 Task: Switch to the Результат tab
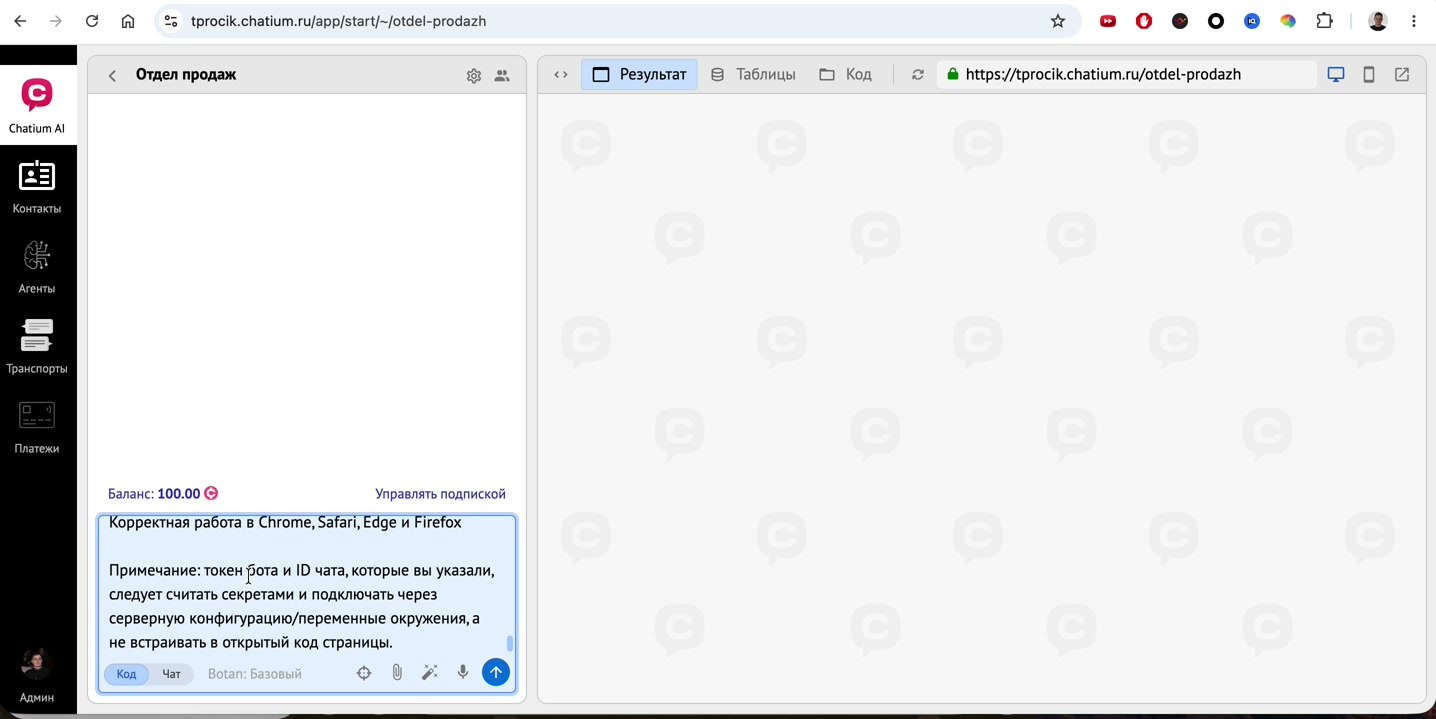coord(639,74)
